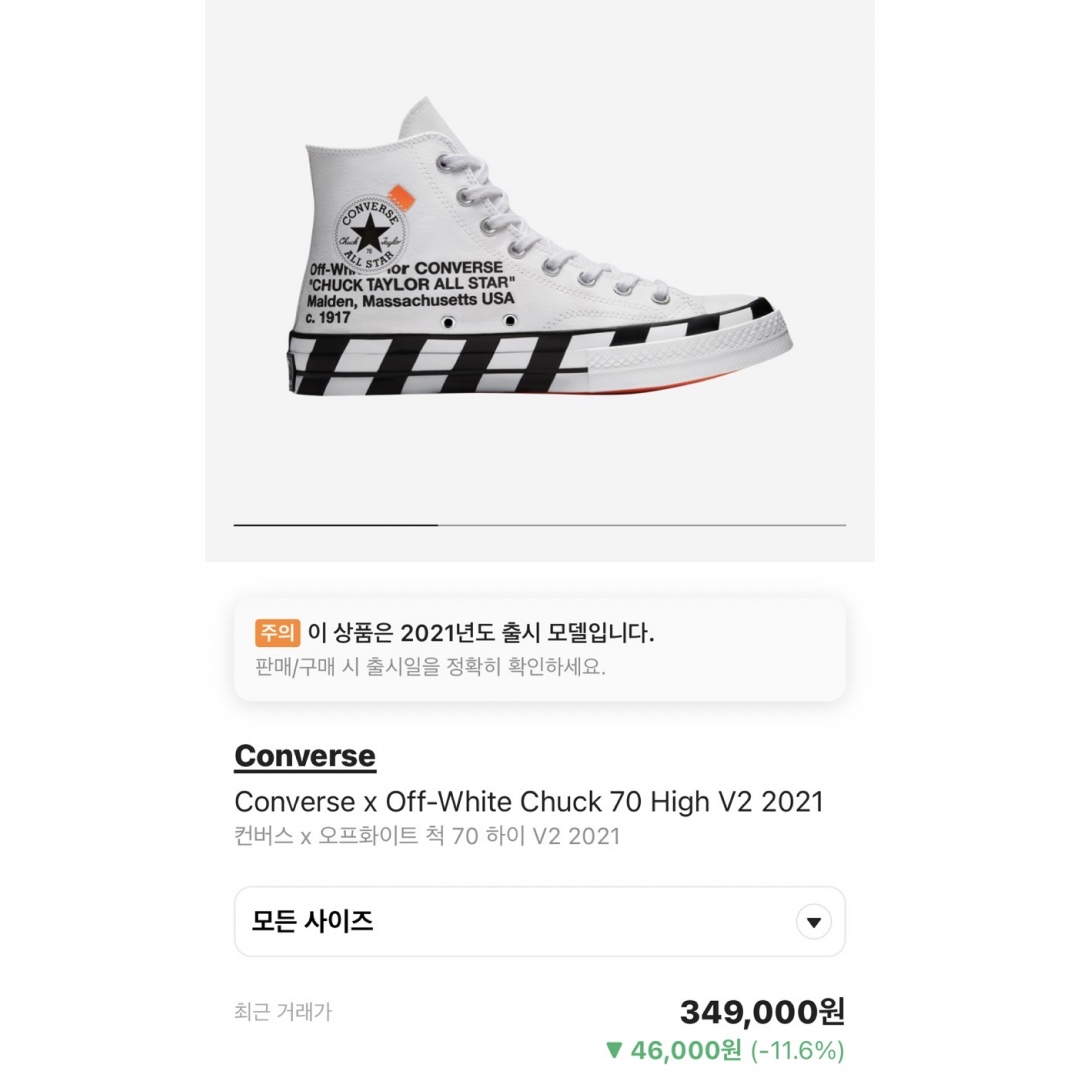The image size is (1080, 1080).
Task: Open the Converse brand page link
Action: tap(304, 756)
